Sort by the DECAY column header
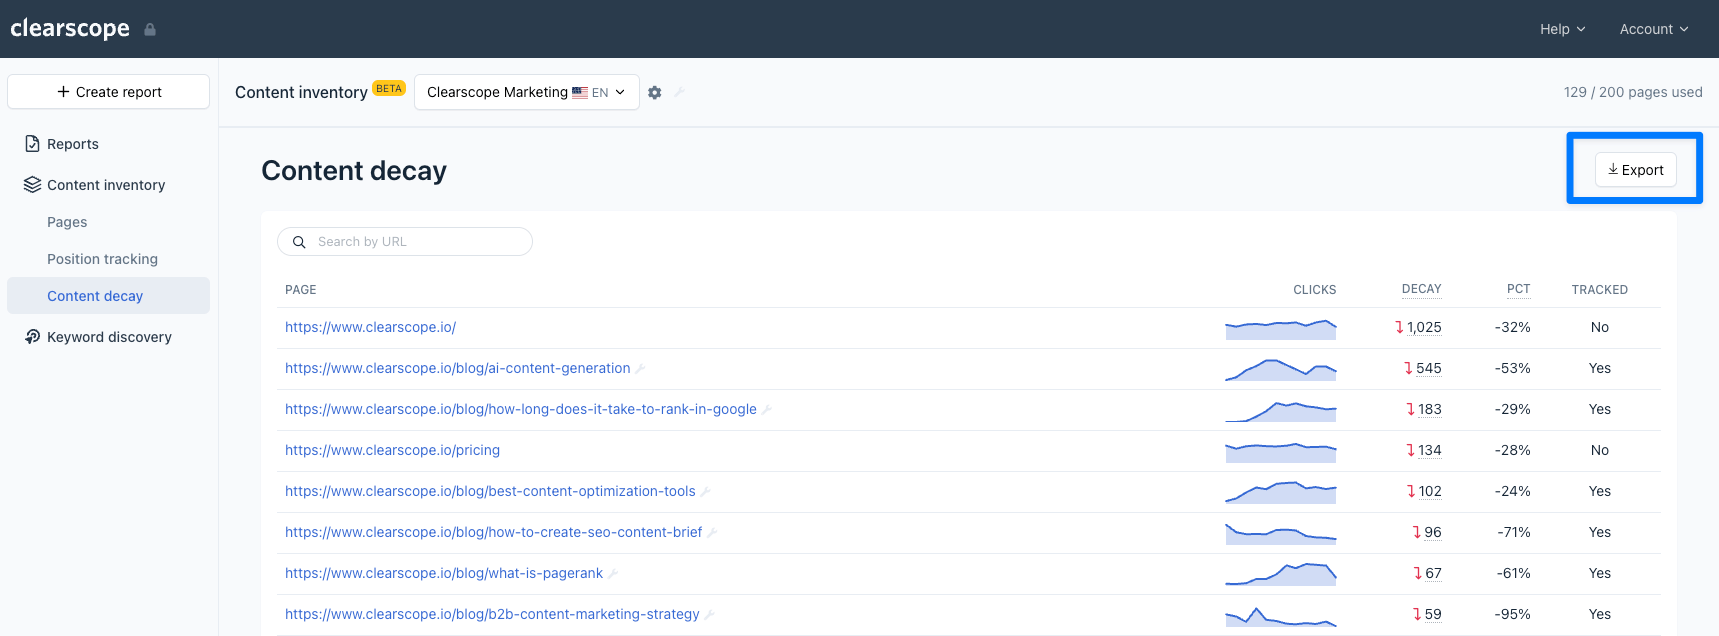 point(1421,289)
